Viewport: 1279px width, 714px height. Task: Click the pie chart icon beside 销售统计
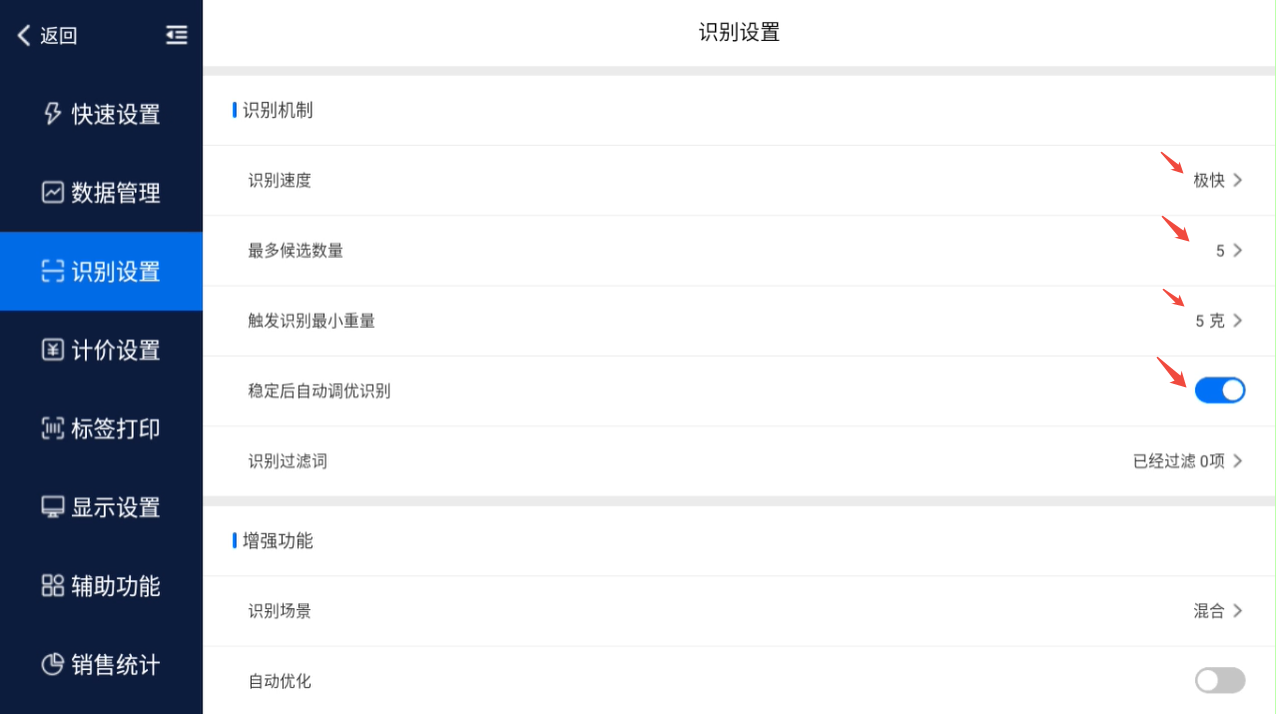coord(53,664)
